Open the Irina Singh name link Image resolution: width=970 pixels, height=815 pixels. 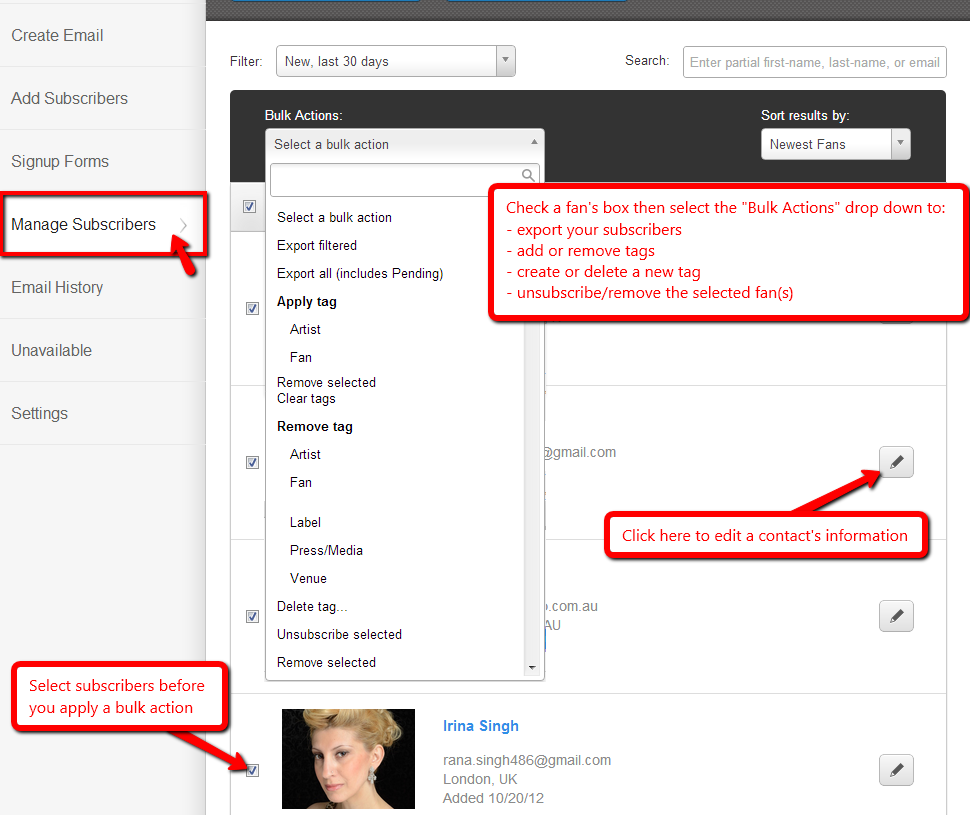tap(481, 726)
